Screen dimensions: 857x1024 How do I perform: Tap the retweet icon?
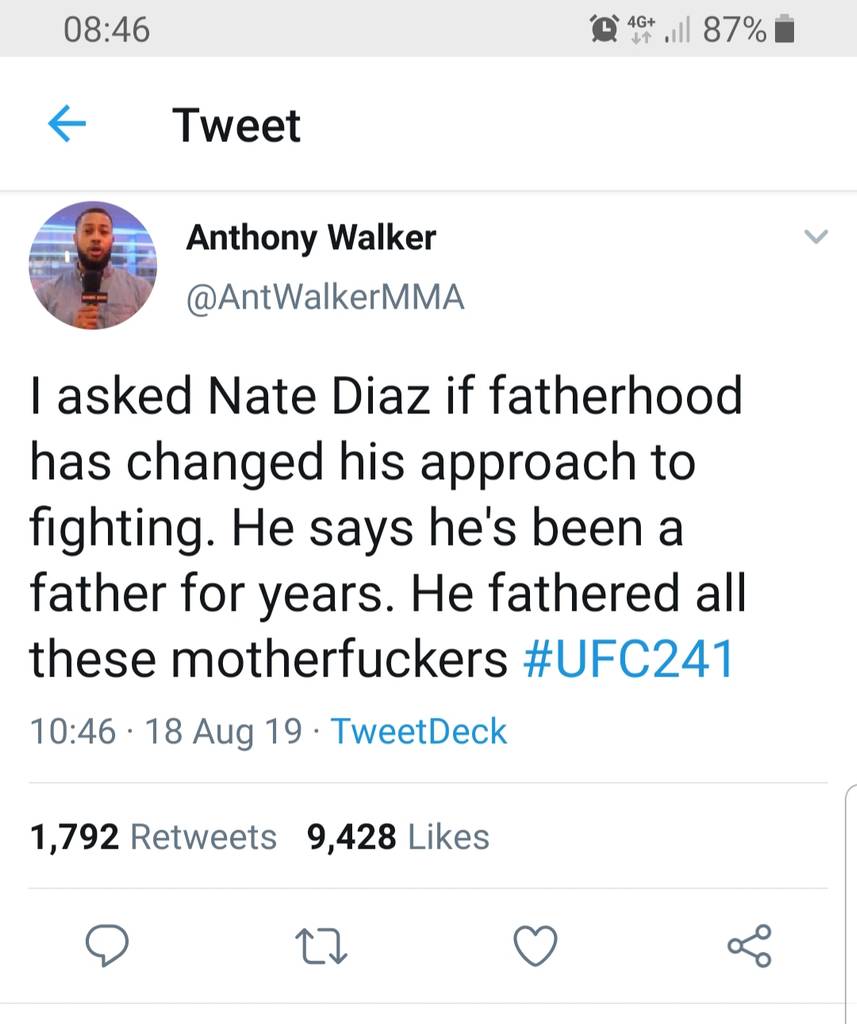tap(323, 946)
